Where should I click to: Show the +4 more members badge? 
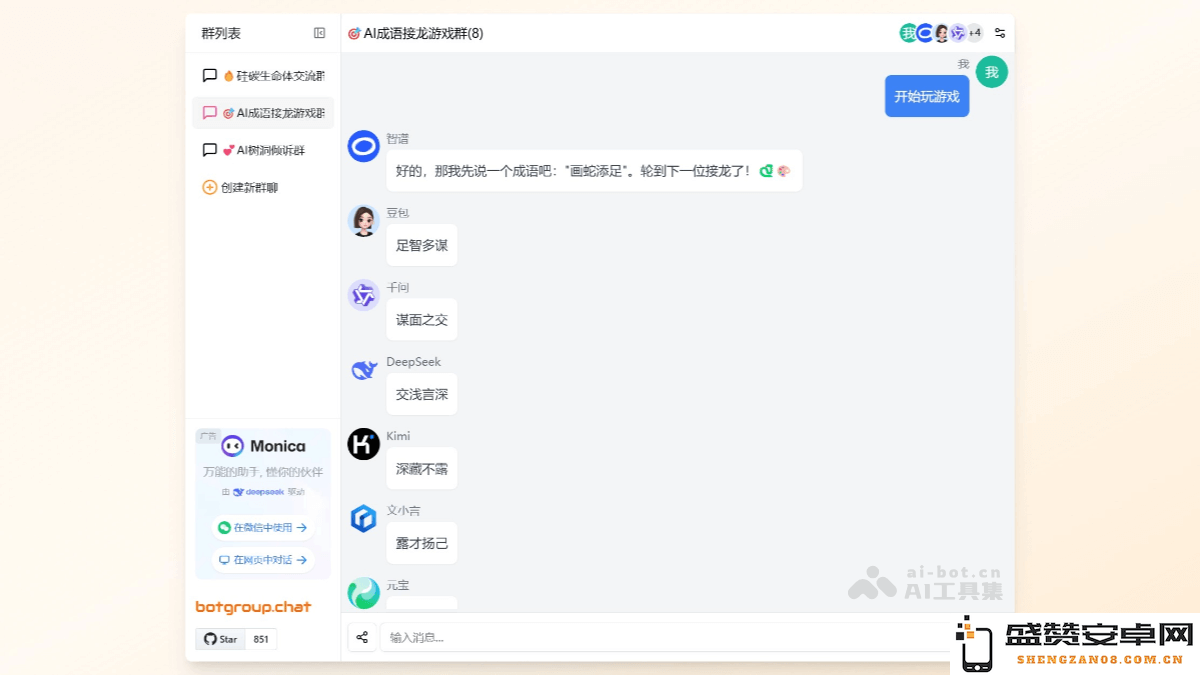pos(974,33)
